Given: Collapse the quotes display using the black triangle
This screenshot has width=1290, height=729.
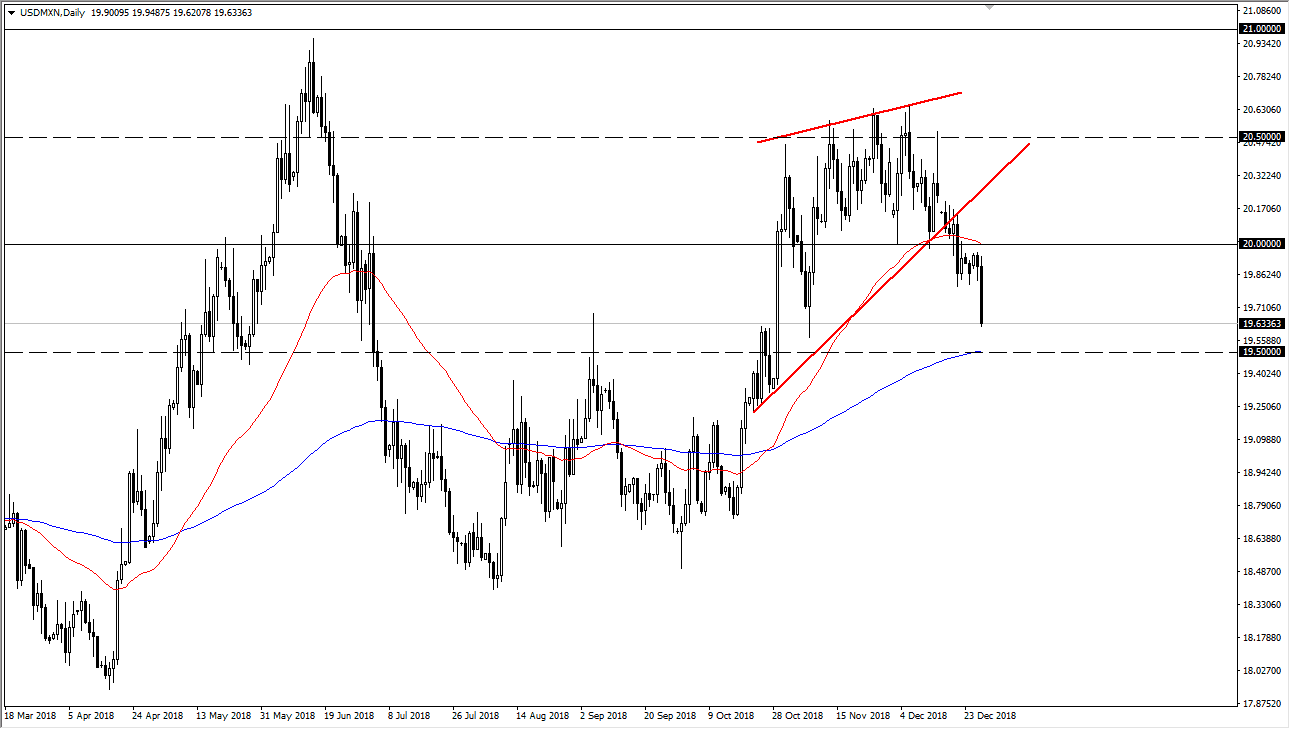Looking at the screenshot, I should (10, 13).
